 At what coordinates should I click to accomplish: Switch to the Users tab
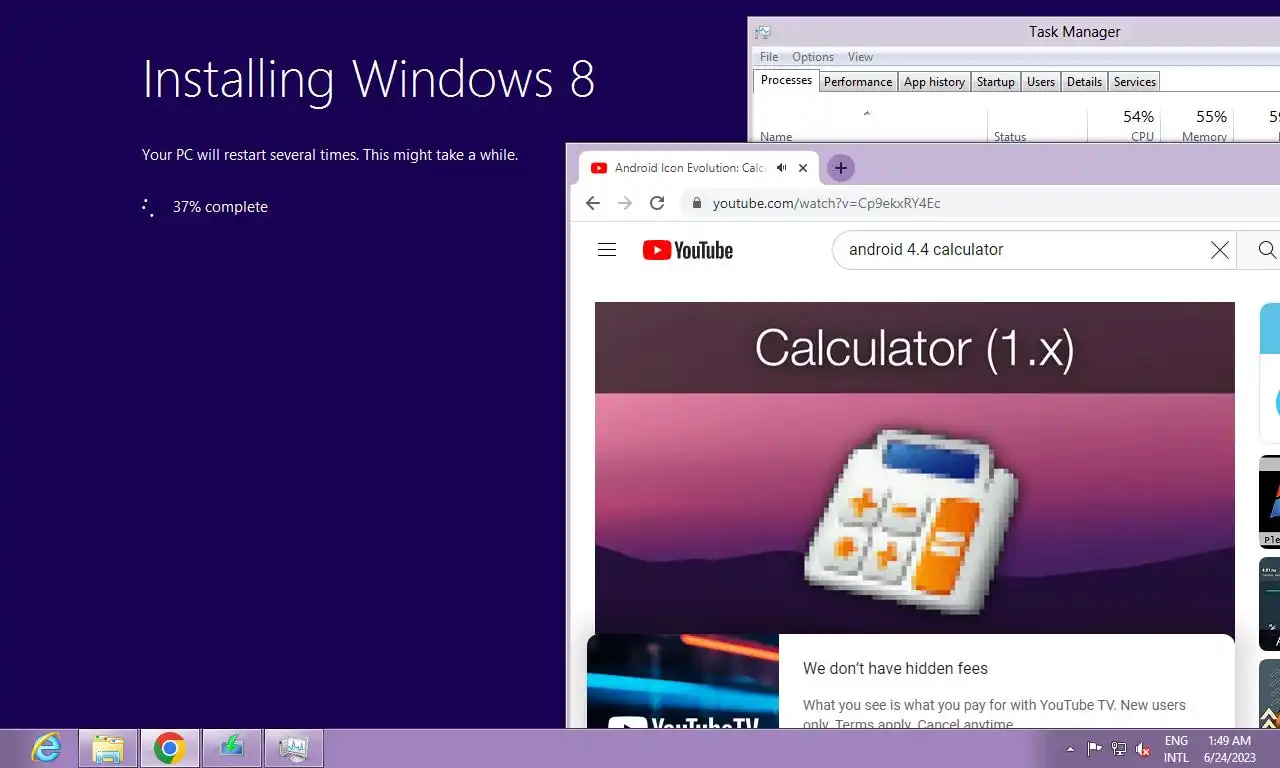[1041, 82]
